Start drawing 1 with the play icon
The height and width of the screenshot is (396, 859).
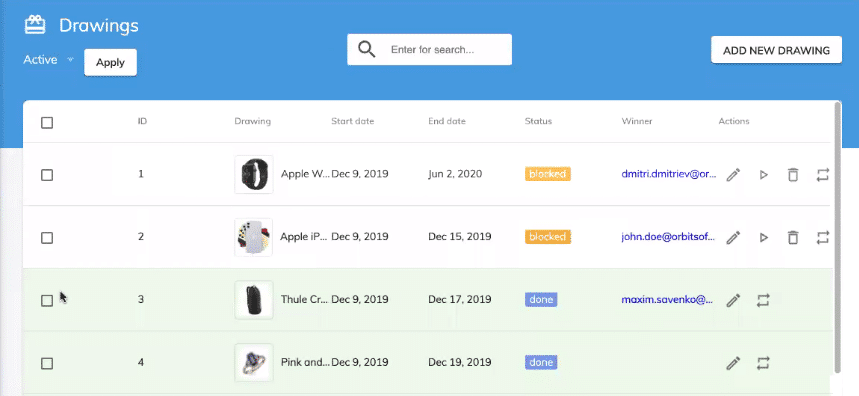763,175
